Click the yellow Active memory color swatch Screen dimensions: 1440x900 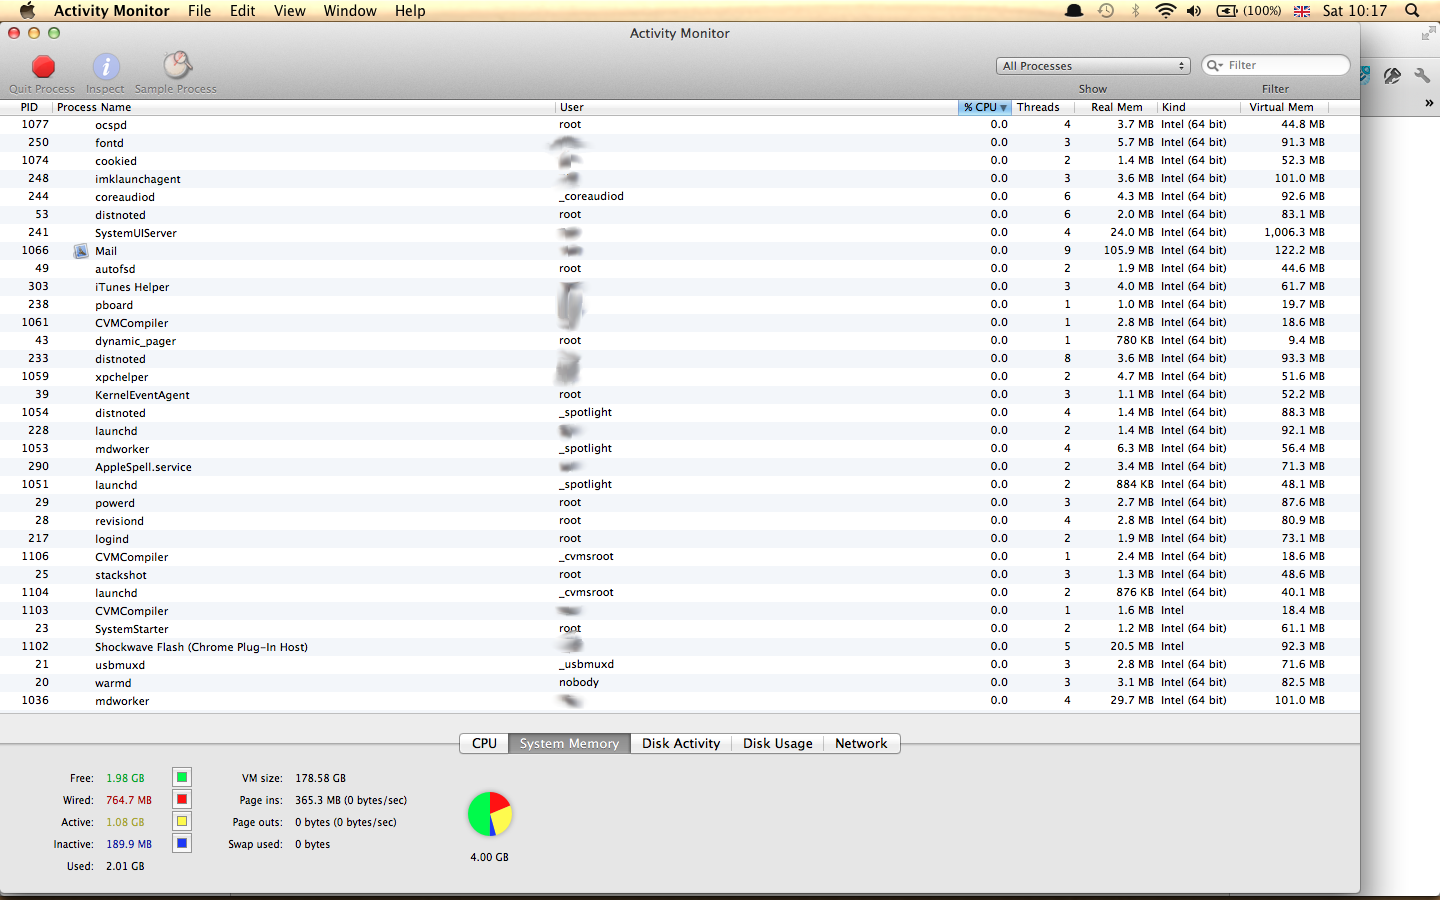coord(182,821)
